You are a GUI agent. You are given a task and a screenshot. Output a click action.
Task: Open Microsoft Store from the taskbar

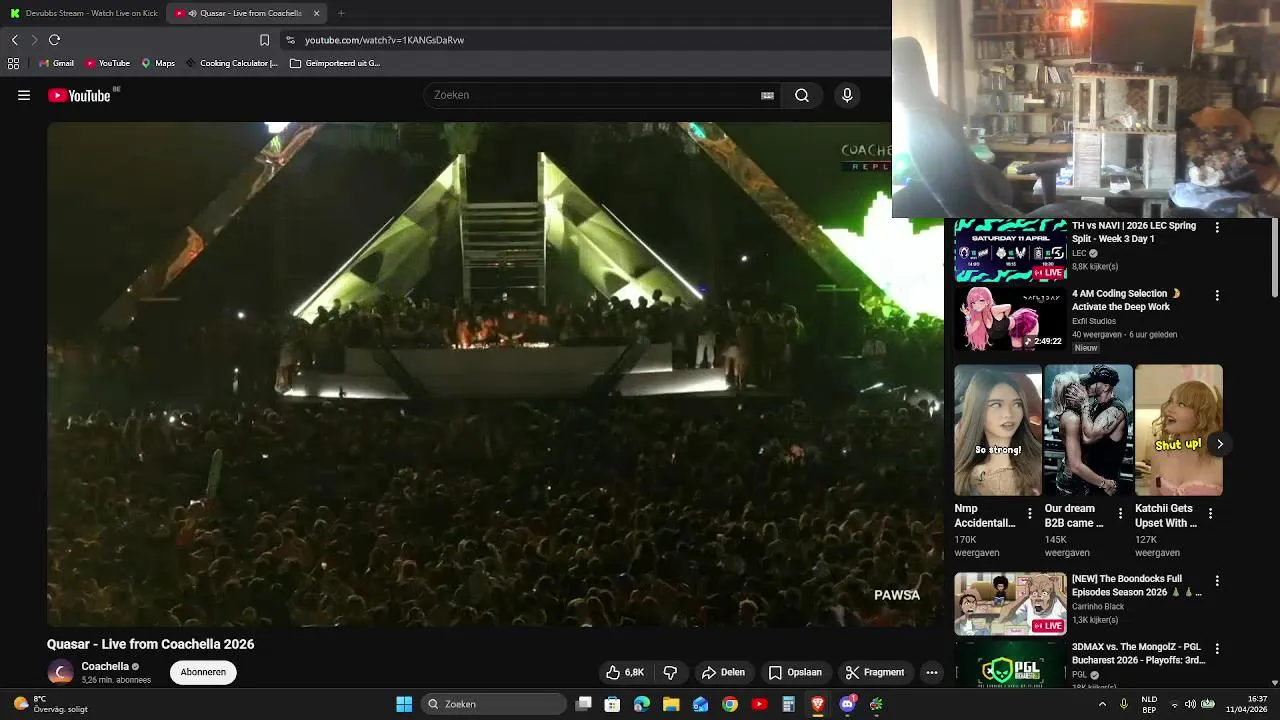[613, 704]
